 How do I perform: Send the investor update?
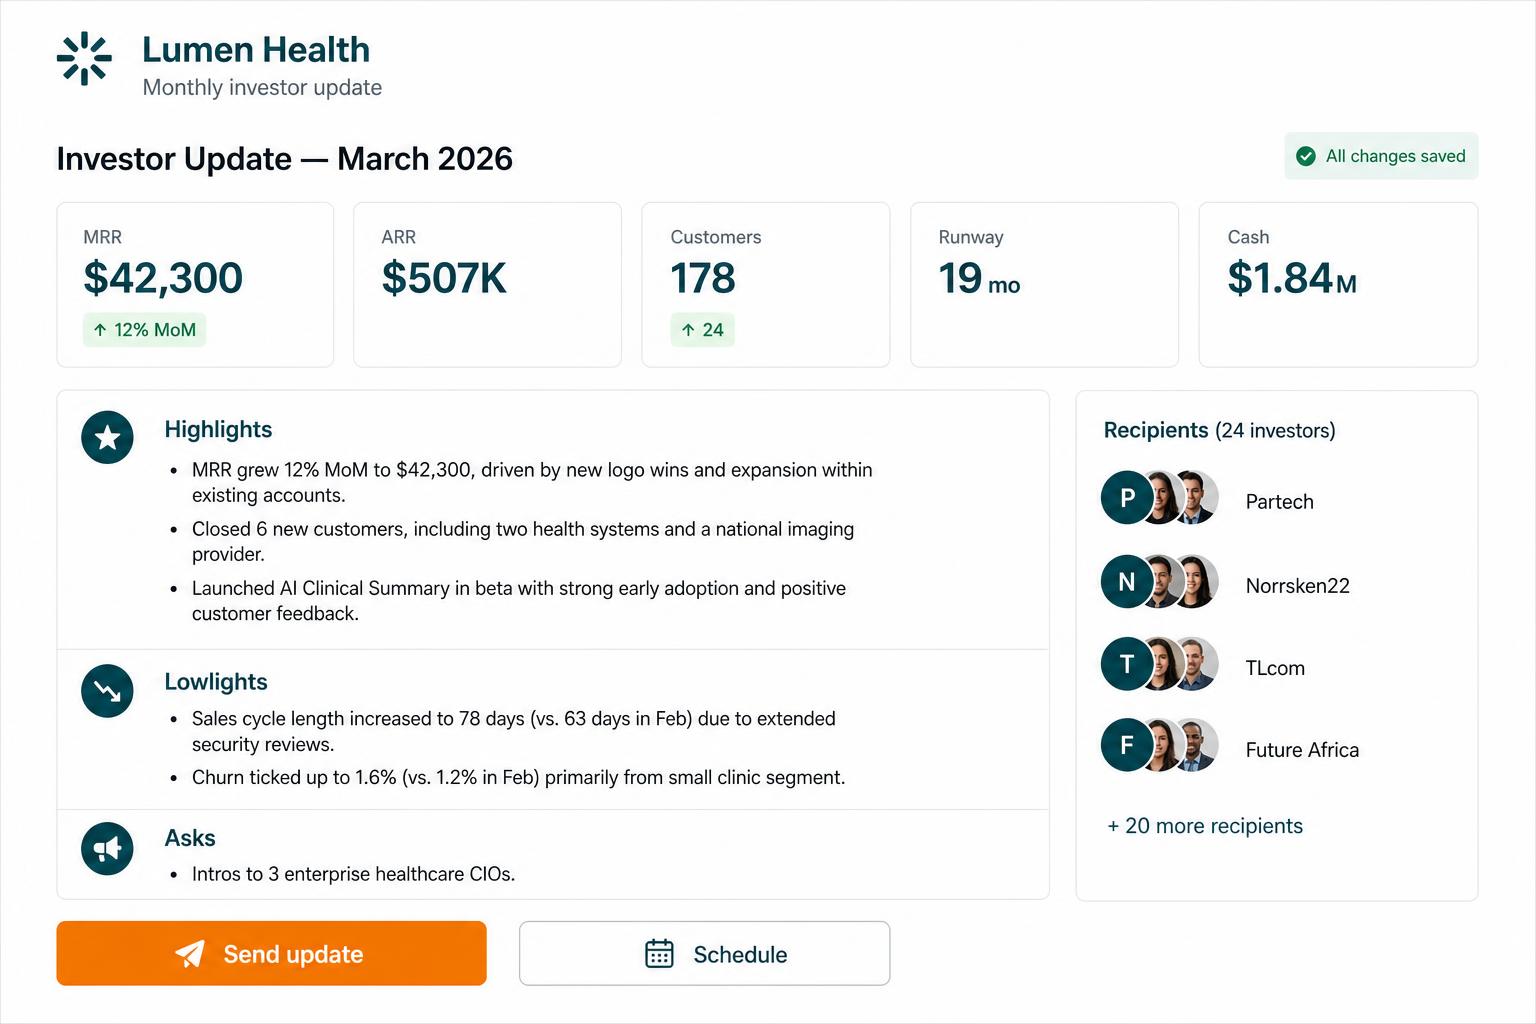point(271,953)
